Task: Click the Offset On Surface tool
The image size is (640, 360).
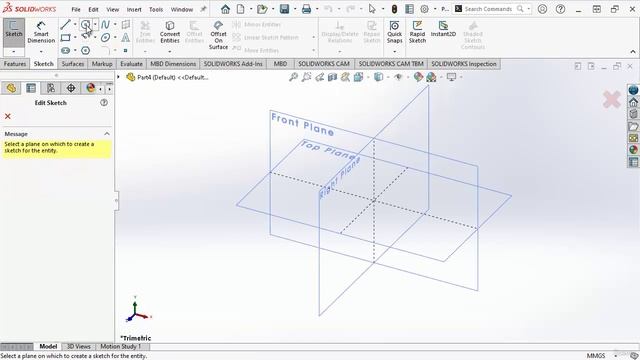Action: (218, 35)
